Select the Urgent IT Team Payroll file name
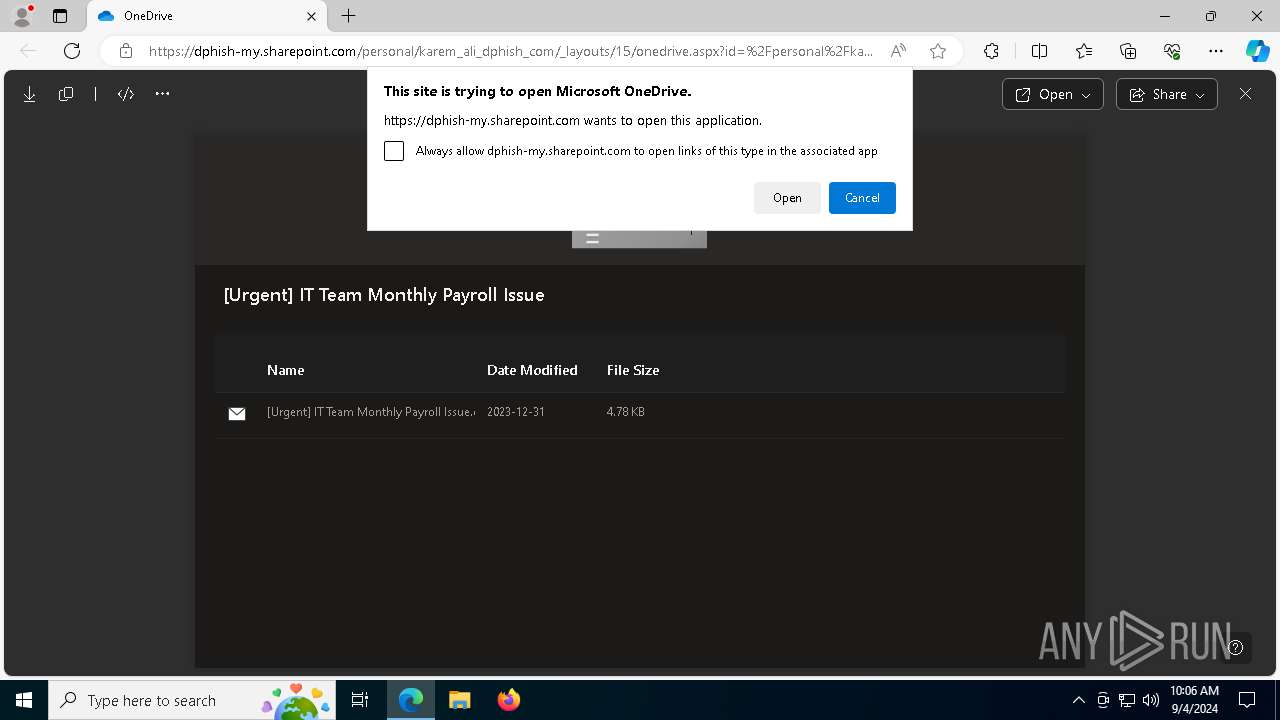 click(x=371, y=412)
